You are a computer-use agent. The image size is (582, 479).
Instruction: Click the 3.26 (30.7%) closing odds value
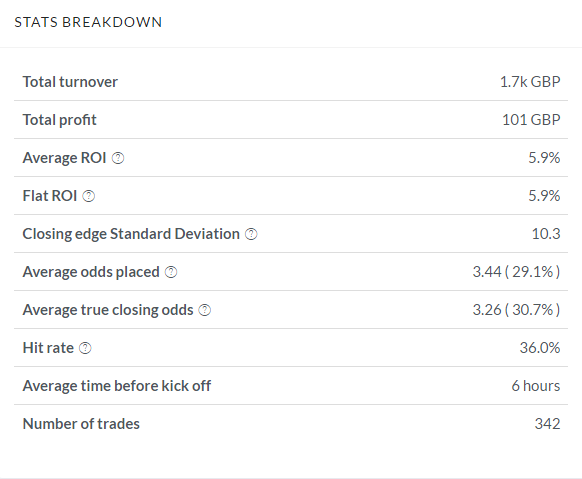(x=516, y=310)
